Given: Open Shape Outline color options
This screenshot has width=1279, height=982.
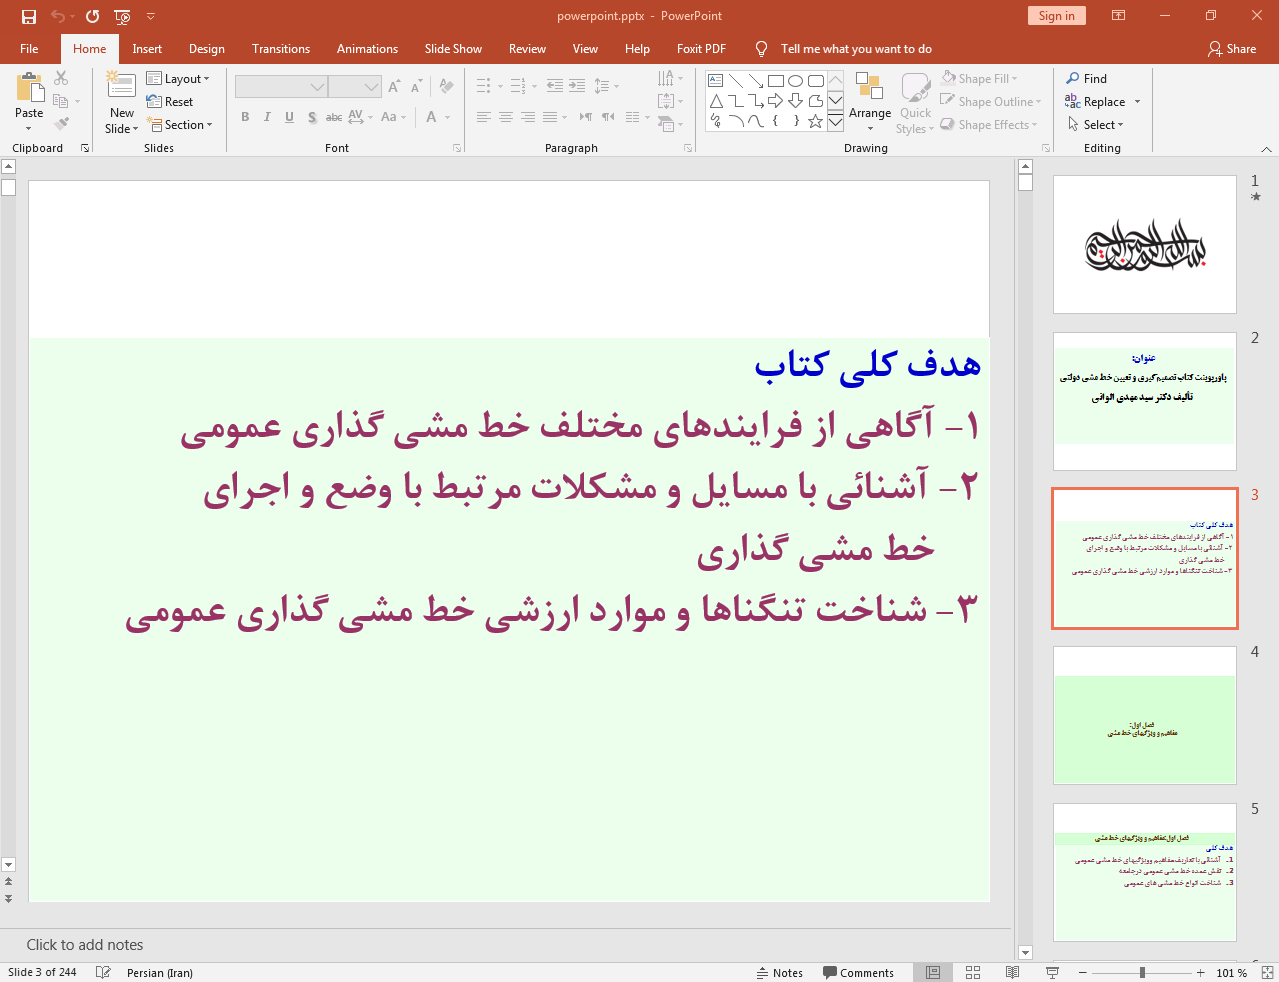Looking at the screenshot, I should [x=992, y=101].
